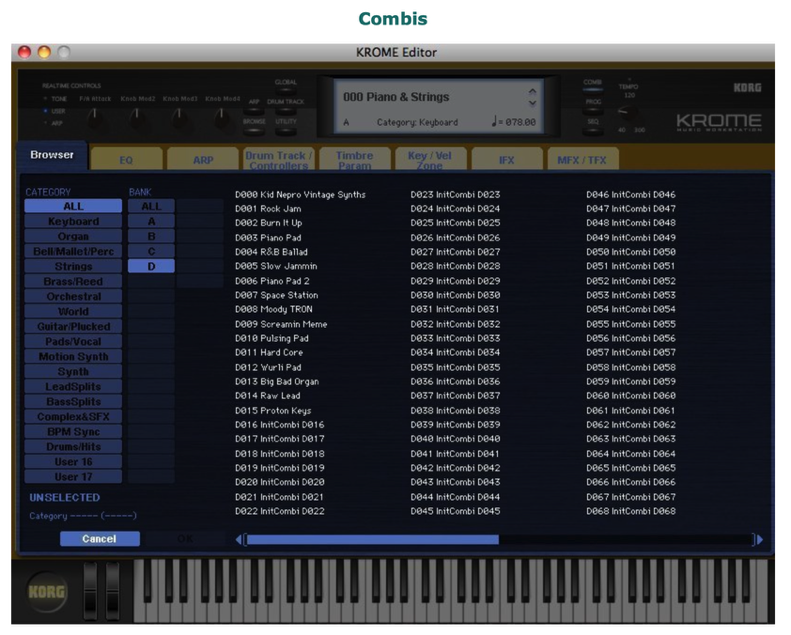This screenshot has width=791, height=635.
Task: Filter by Drums/Hits category
Action: [73, 446]
